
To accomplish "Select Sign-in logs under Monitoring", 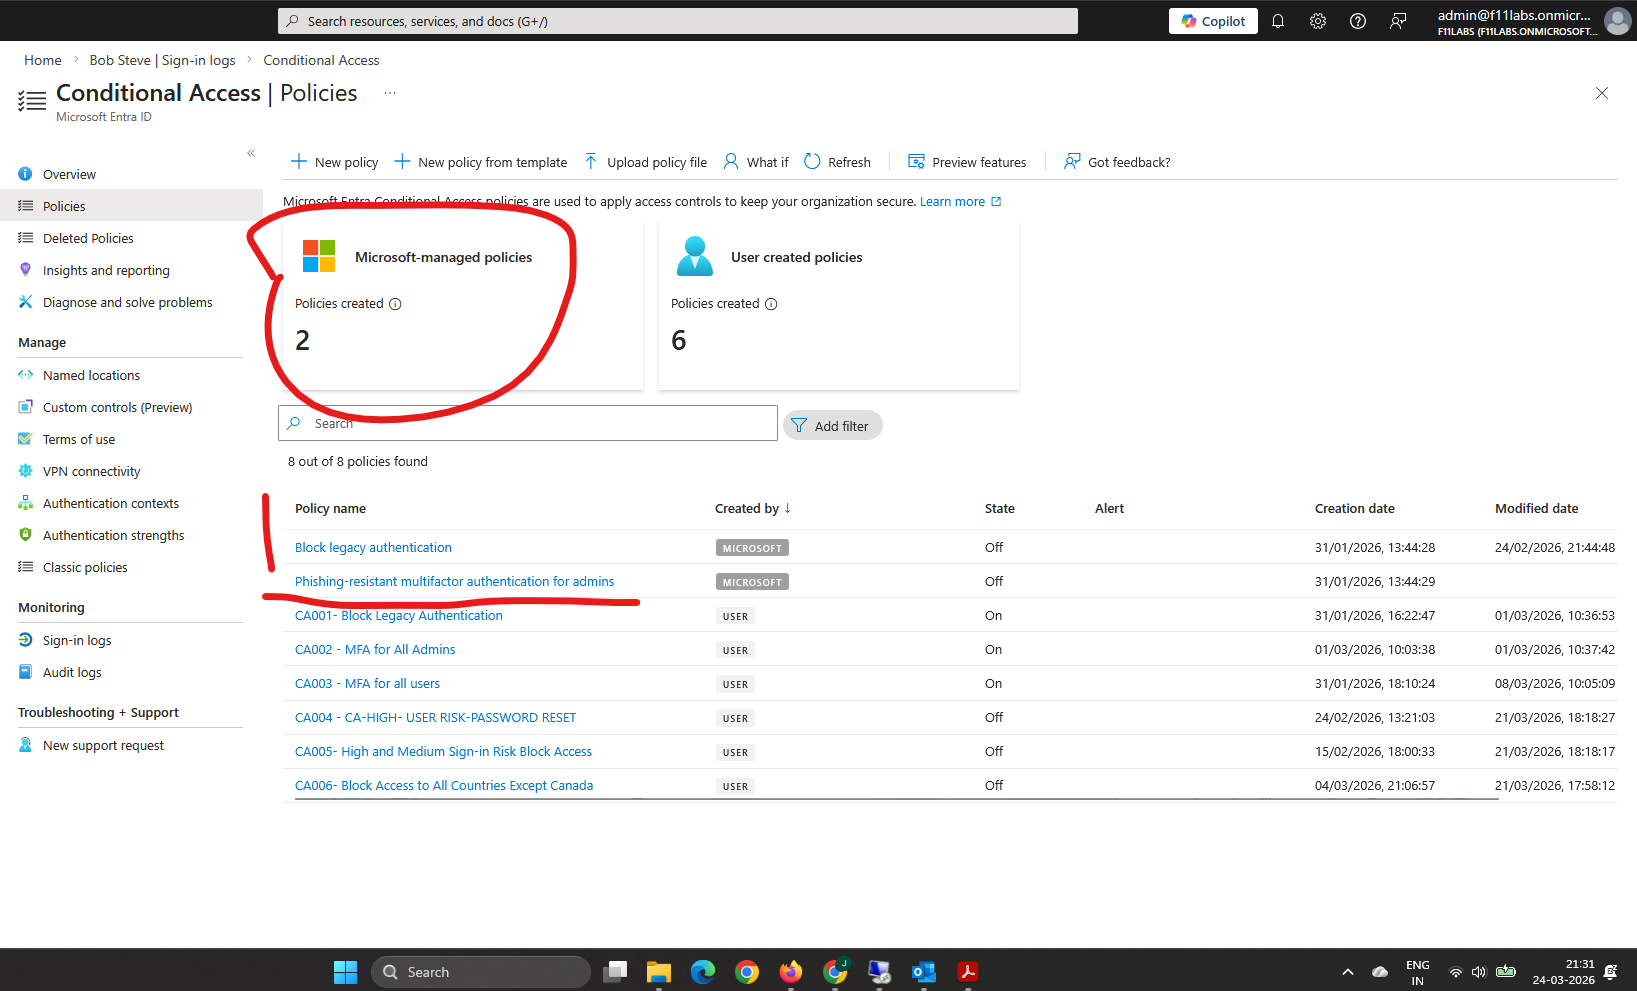I will (x=77, y=640).
